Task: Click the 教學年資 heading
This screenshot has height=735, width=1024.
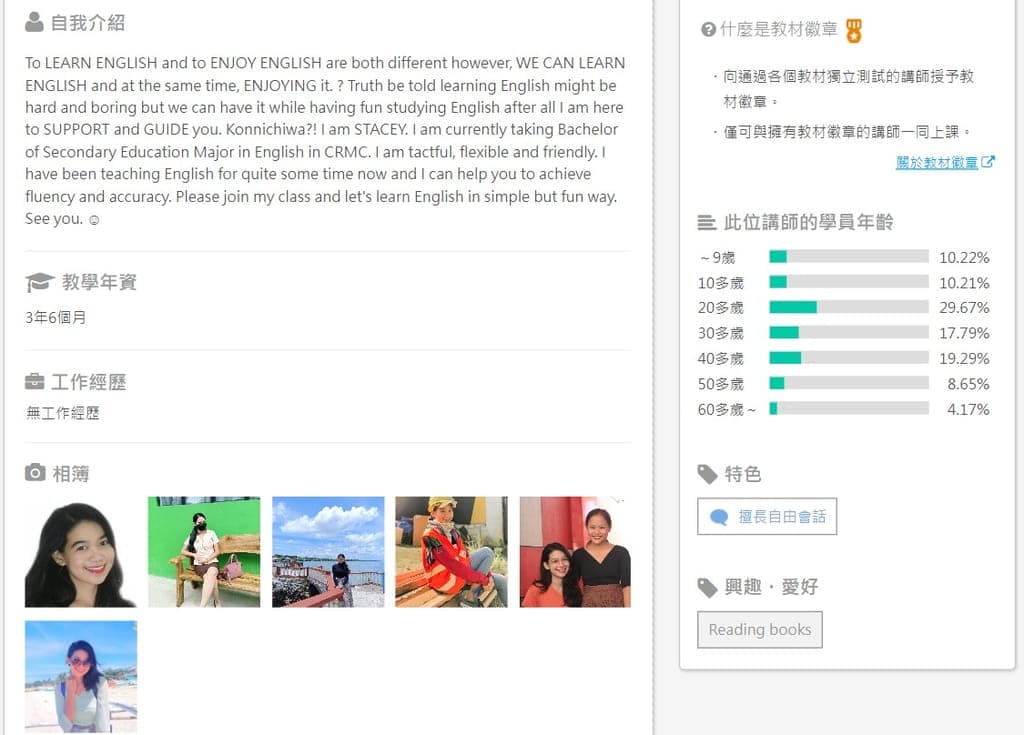Action: 99,282
